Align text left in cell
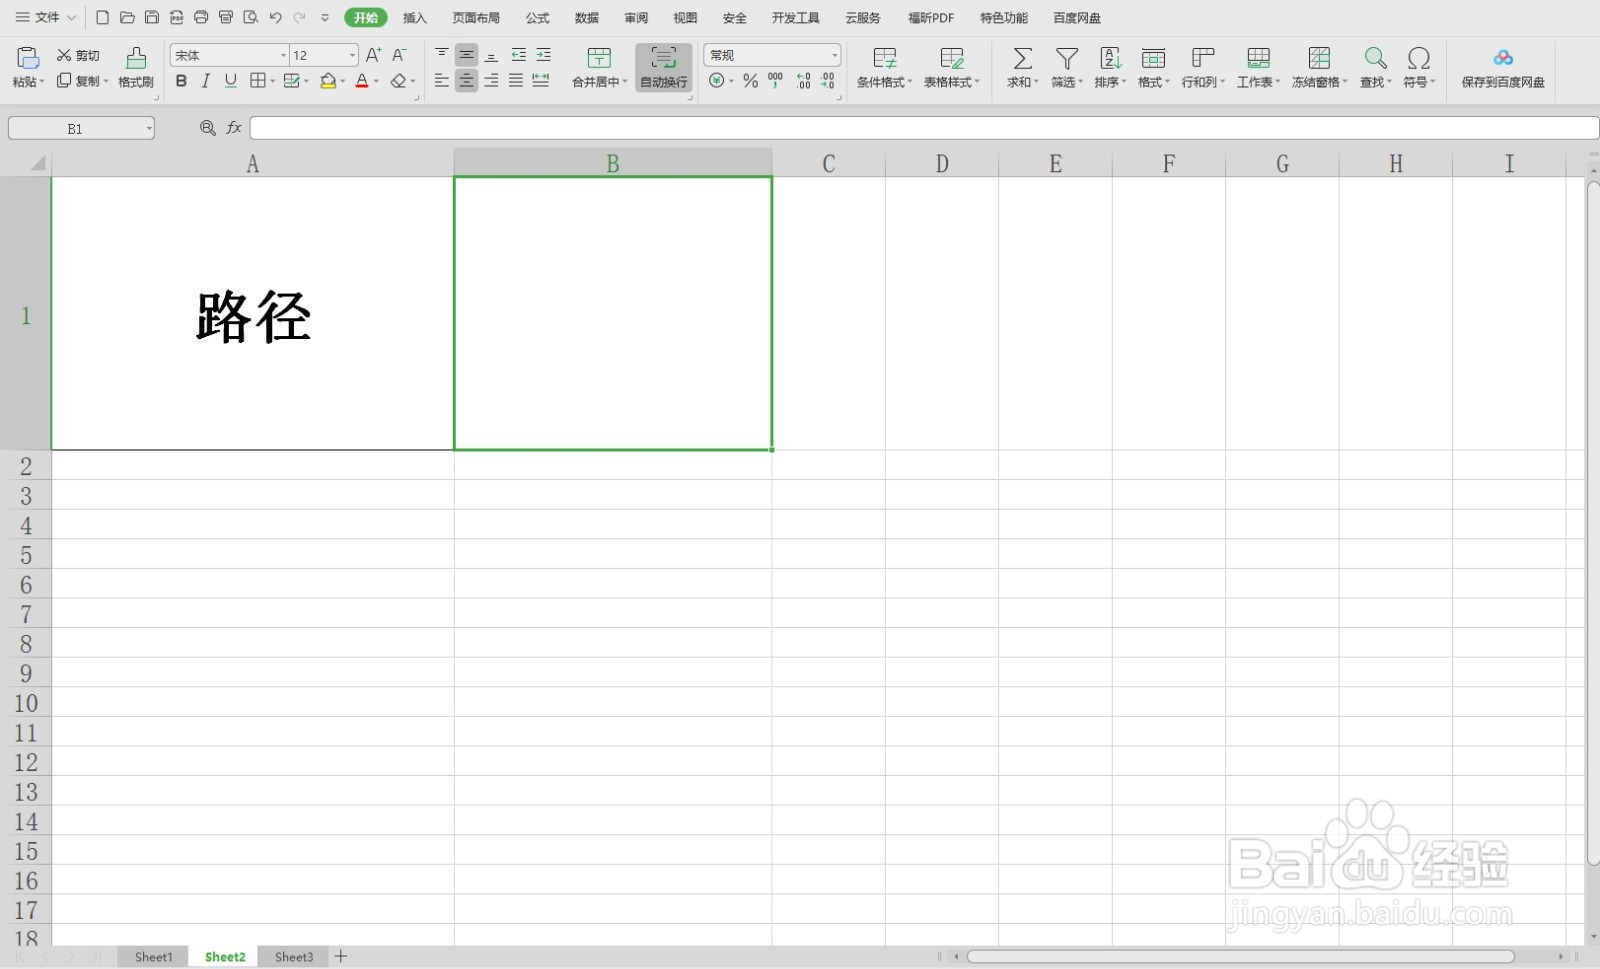Viewport: 1600px width, 969px height. [442, 81]
